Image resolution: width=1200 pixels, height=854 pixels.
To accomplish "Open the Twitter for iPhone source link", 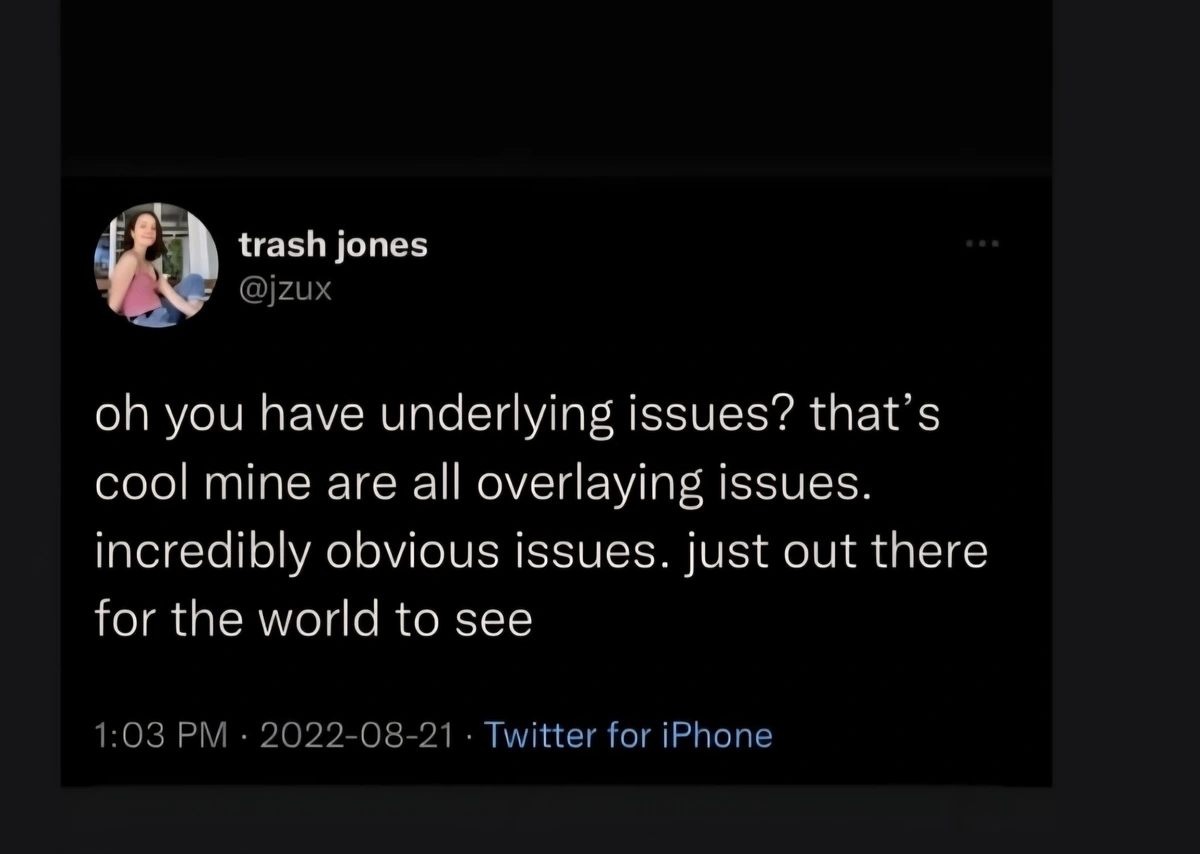I will [x=629, y=736].
